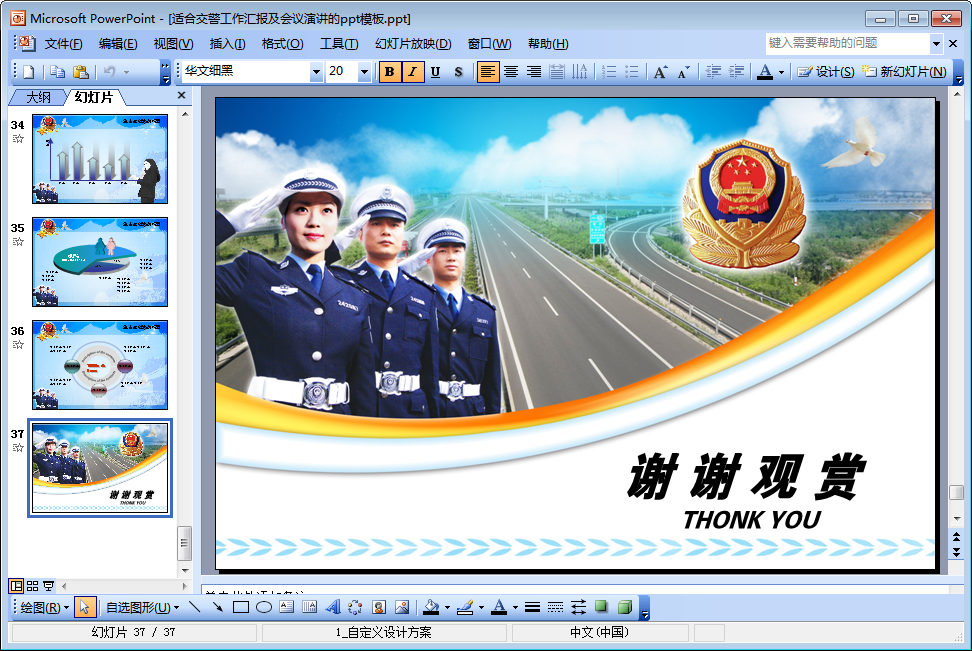Insert WordArt

[x=332, y=608]
